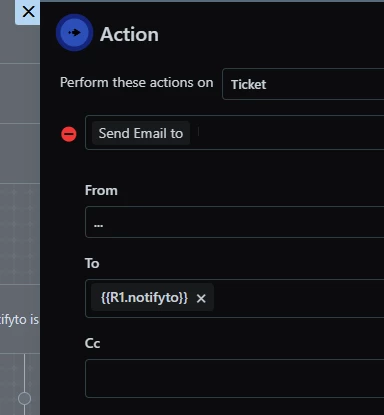
Task: Remove the {{R1.notifyto}} recipient tag
Action: pyautogui.click(x=201, y=298)
